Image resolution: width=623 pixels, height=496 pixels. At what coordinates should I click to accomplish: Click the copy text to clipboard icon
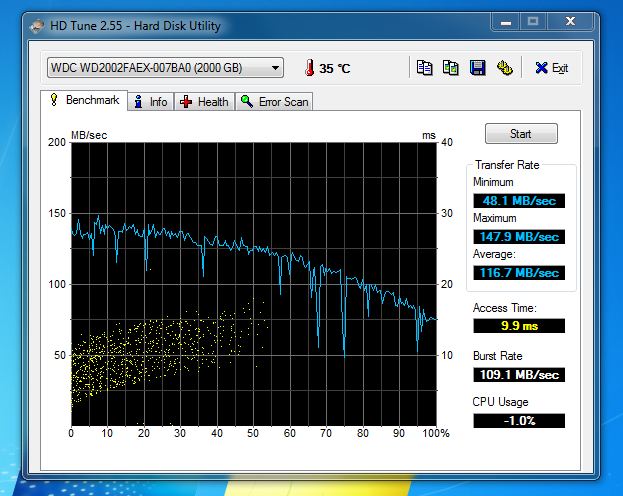click(x=424, y=68)
